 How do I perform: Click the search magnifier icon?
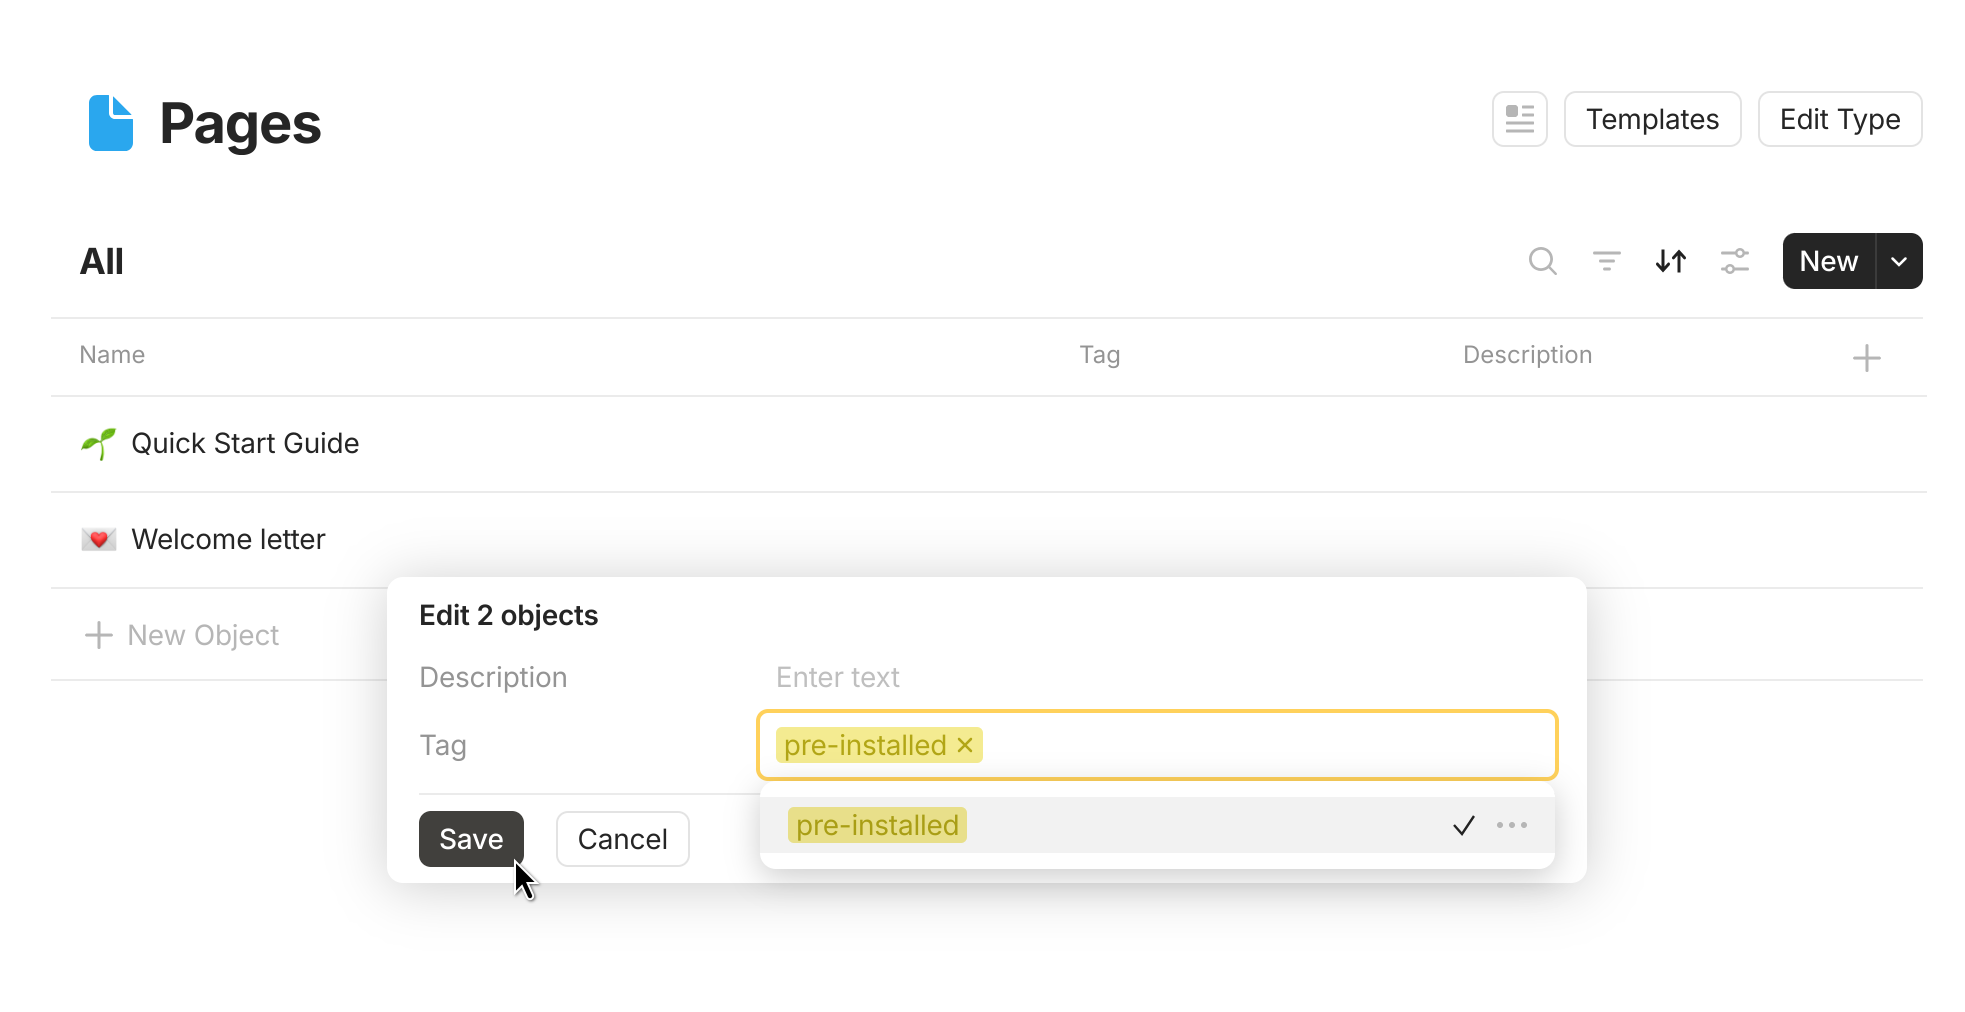click(x=1542, y=261)
